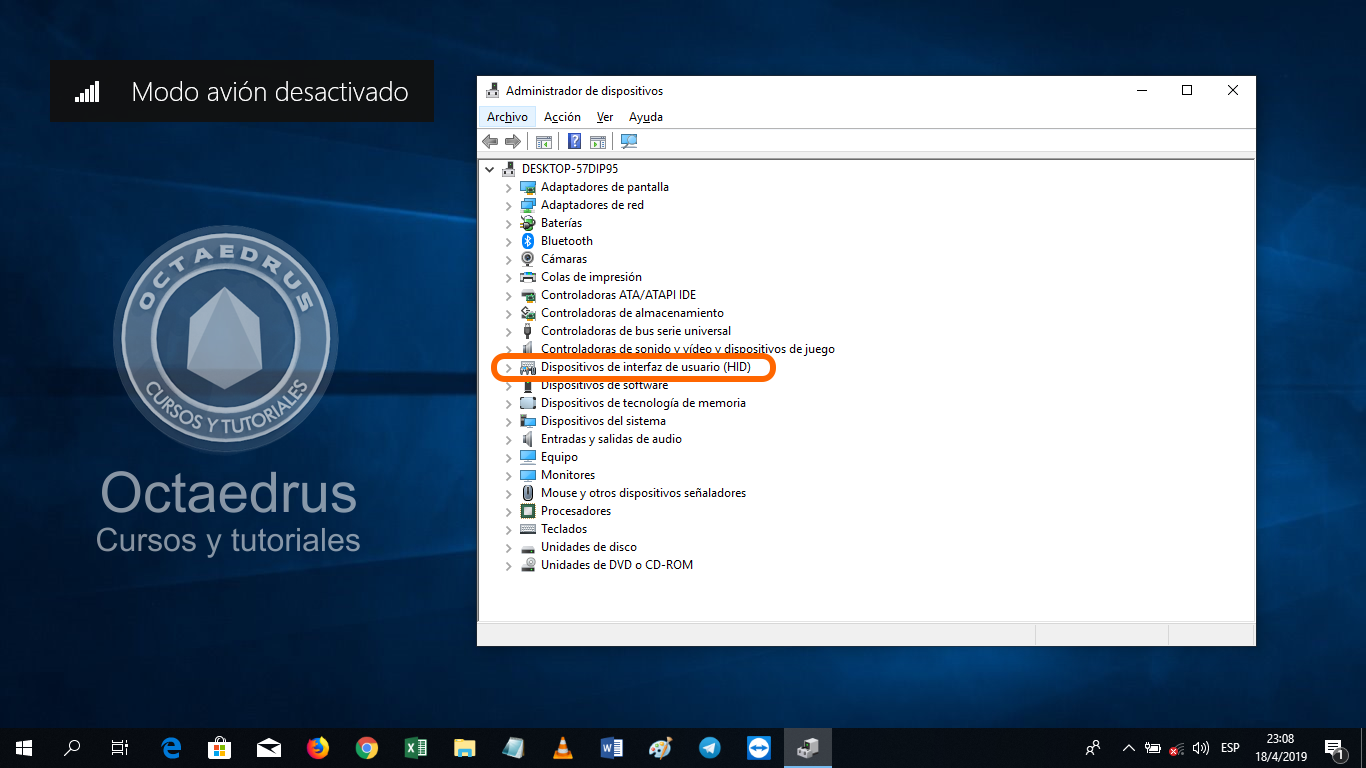Viewport: 1366px width, 768px height.
Task: Click the Teclados keyboard icon
Action: pyautogui.click(x=528, y=529)
